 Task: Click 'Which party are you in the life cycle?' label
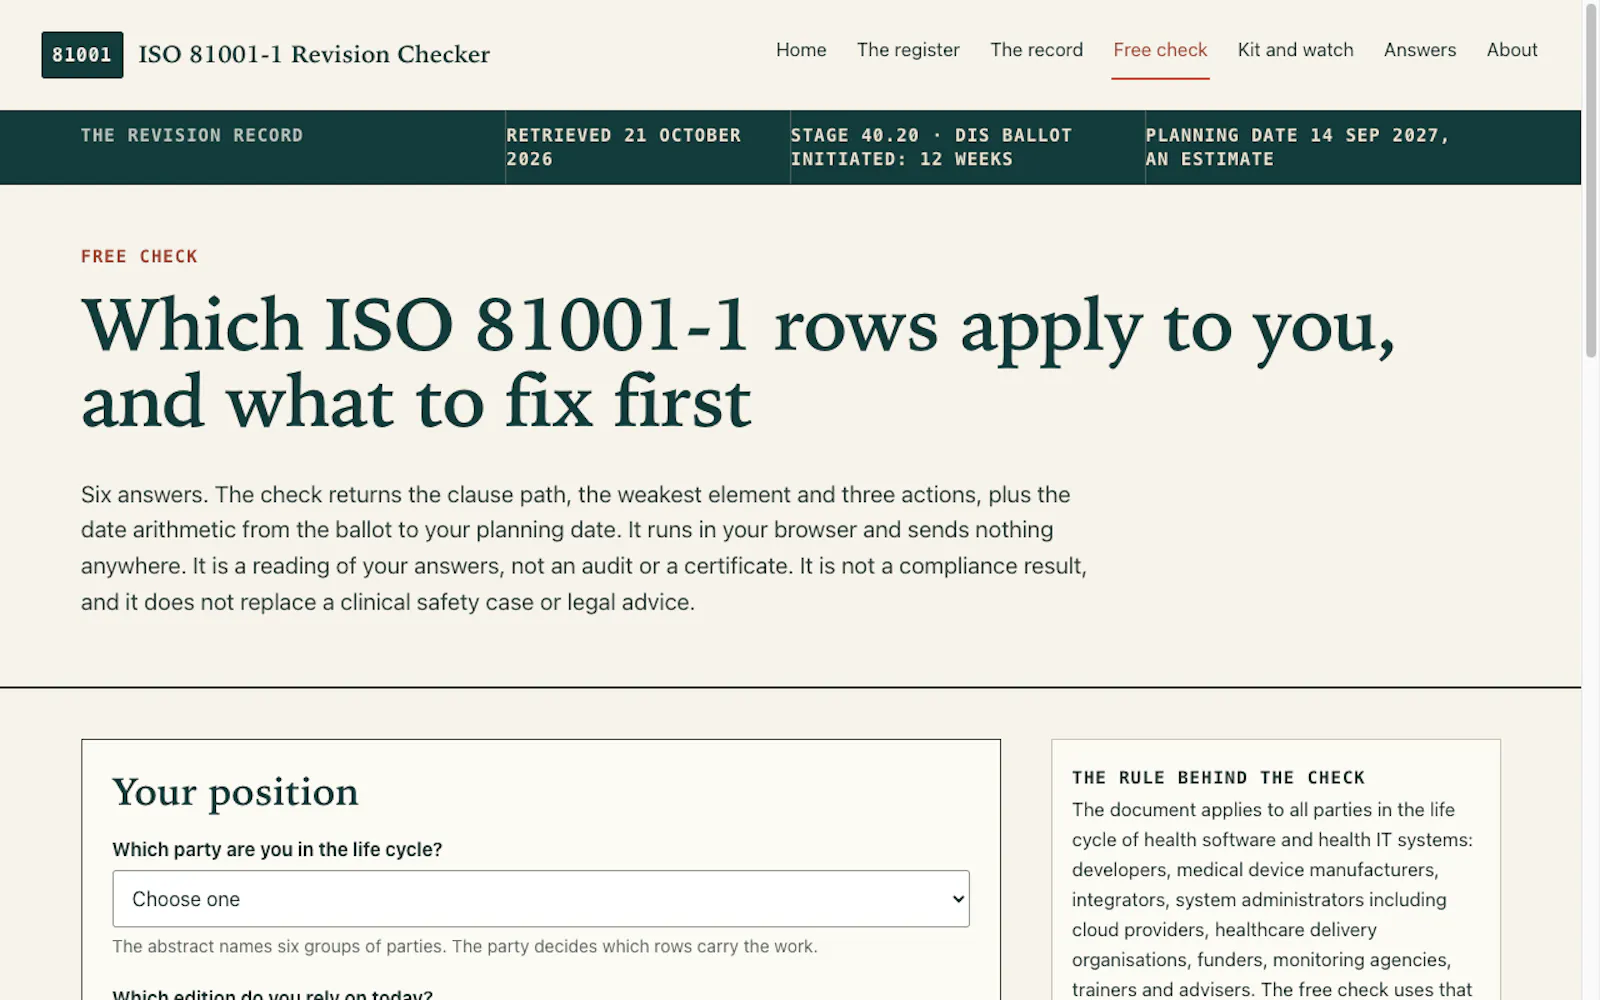point(277,849)
